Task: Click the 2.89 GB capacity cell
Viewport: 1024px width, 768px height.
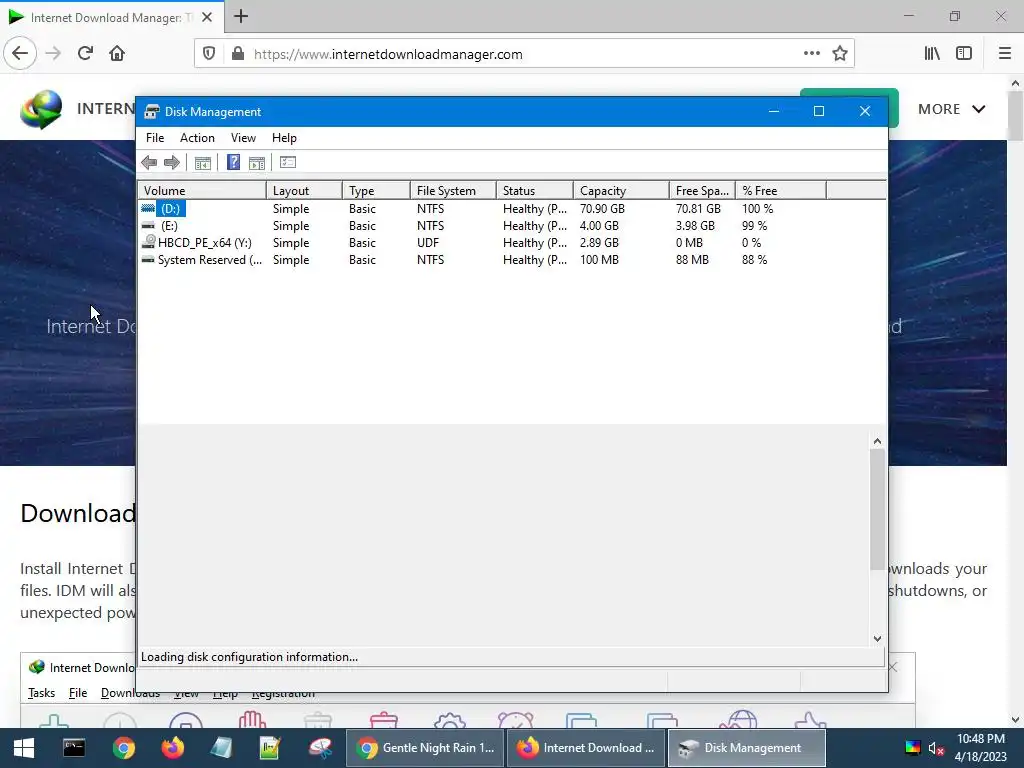Action: point(599,242)
